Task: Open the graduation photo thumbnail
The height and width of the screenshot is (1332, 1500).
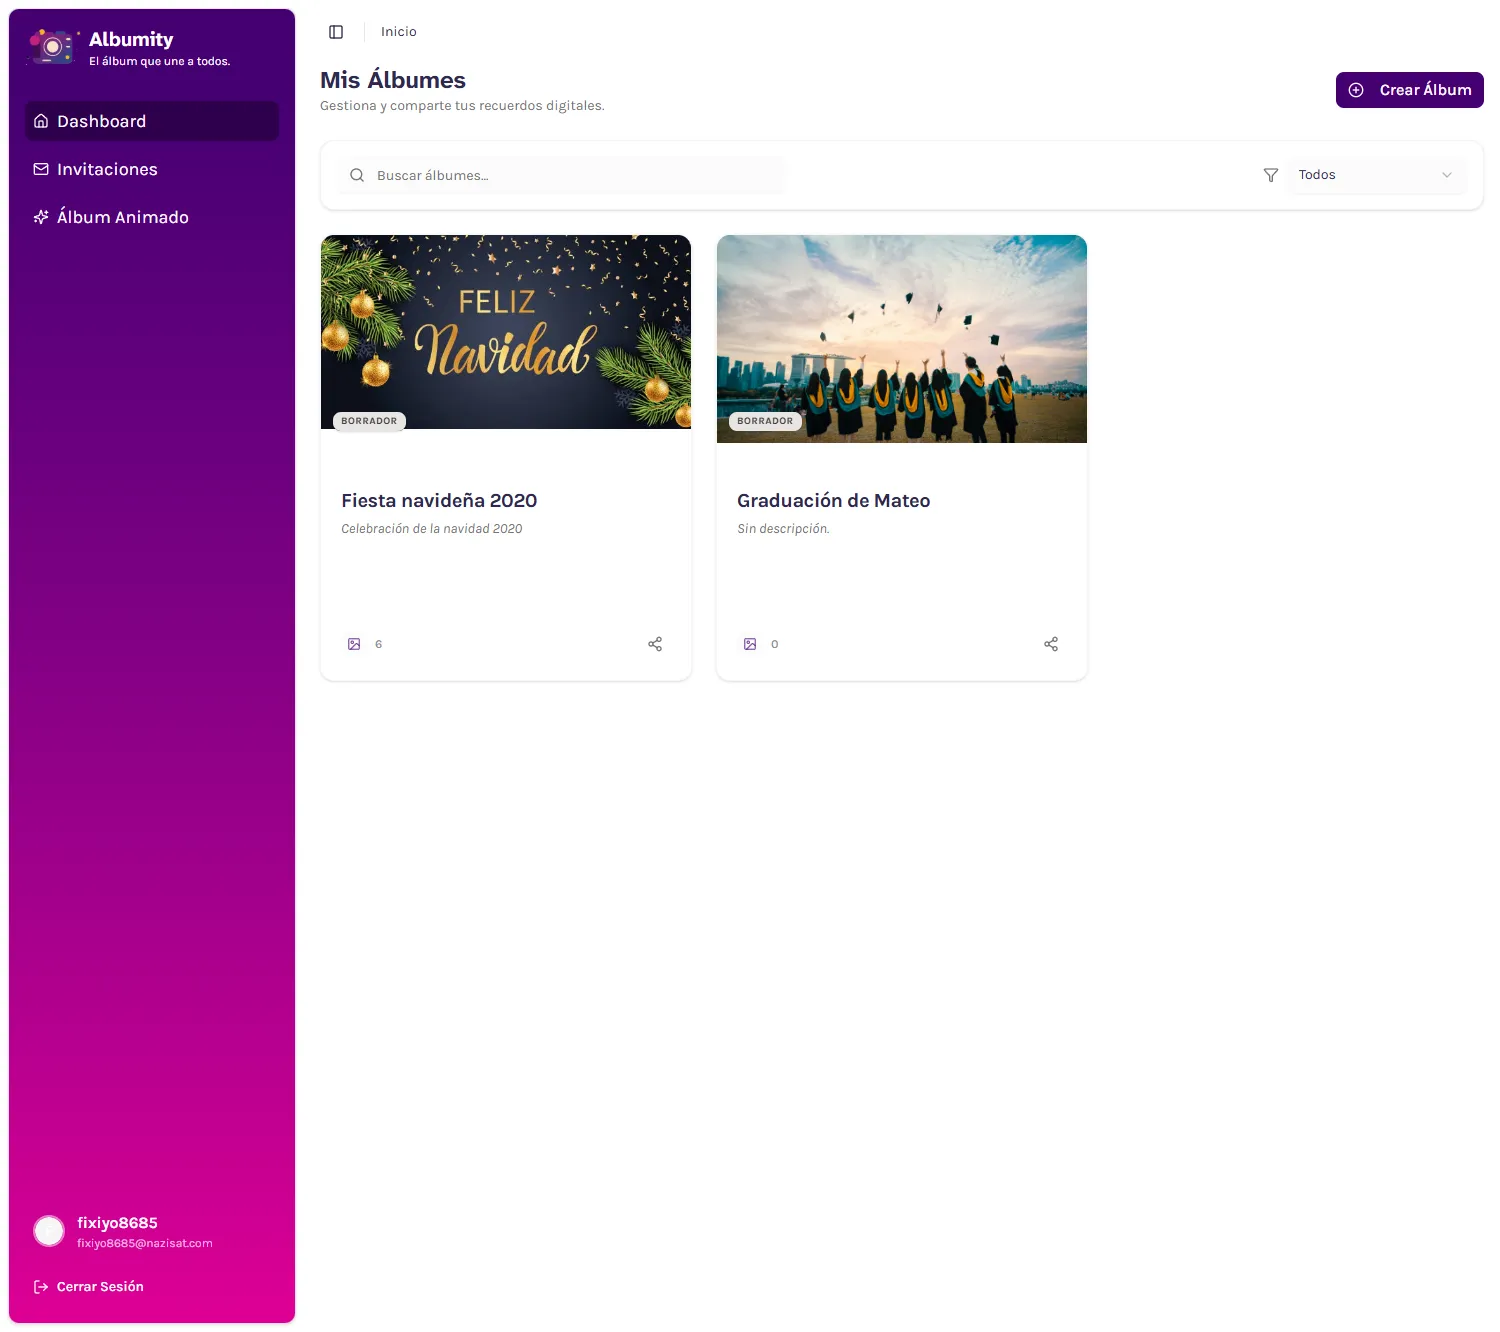Action: pos(902,338)
